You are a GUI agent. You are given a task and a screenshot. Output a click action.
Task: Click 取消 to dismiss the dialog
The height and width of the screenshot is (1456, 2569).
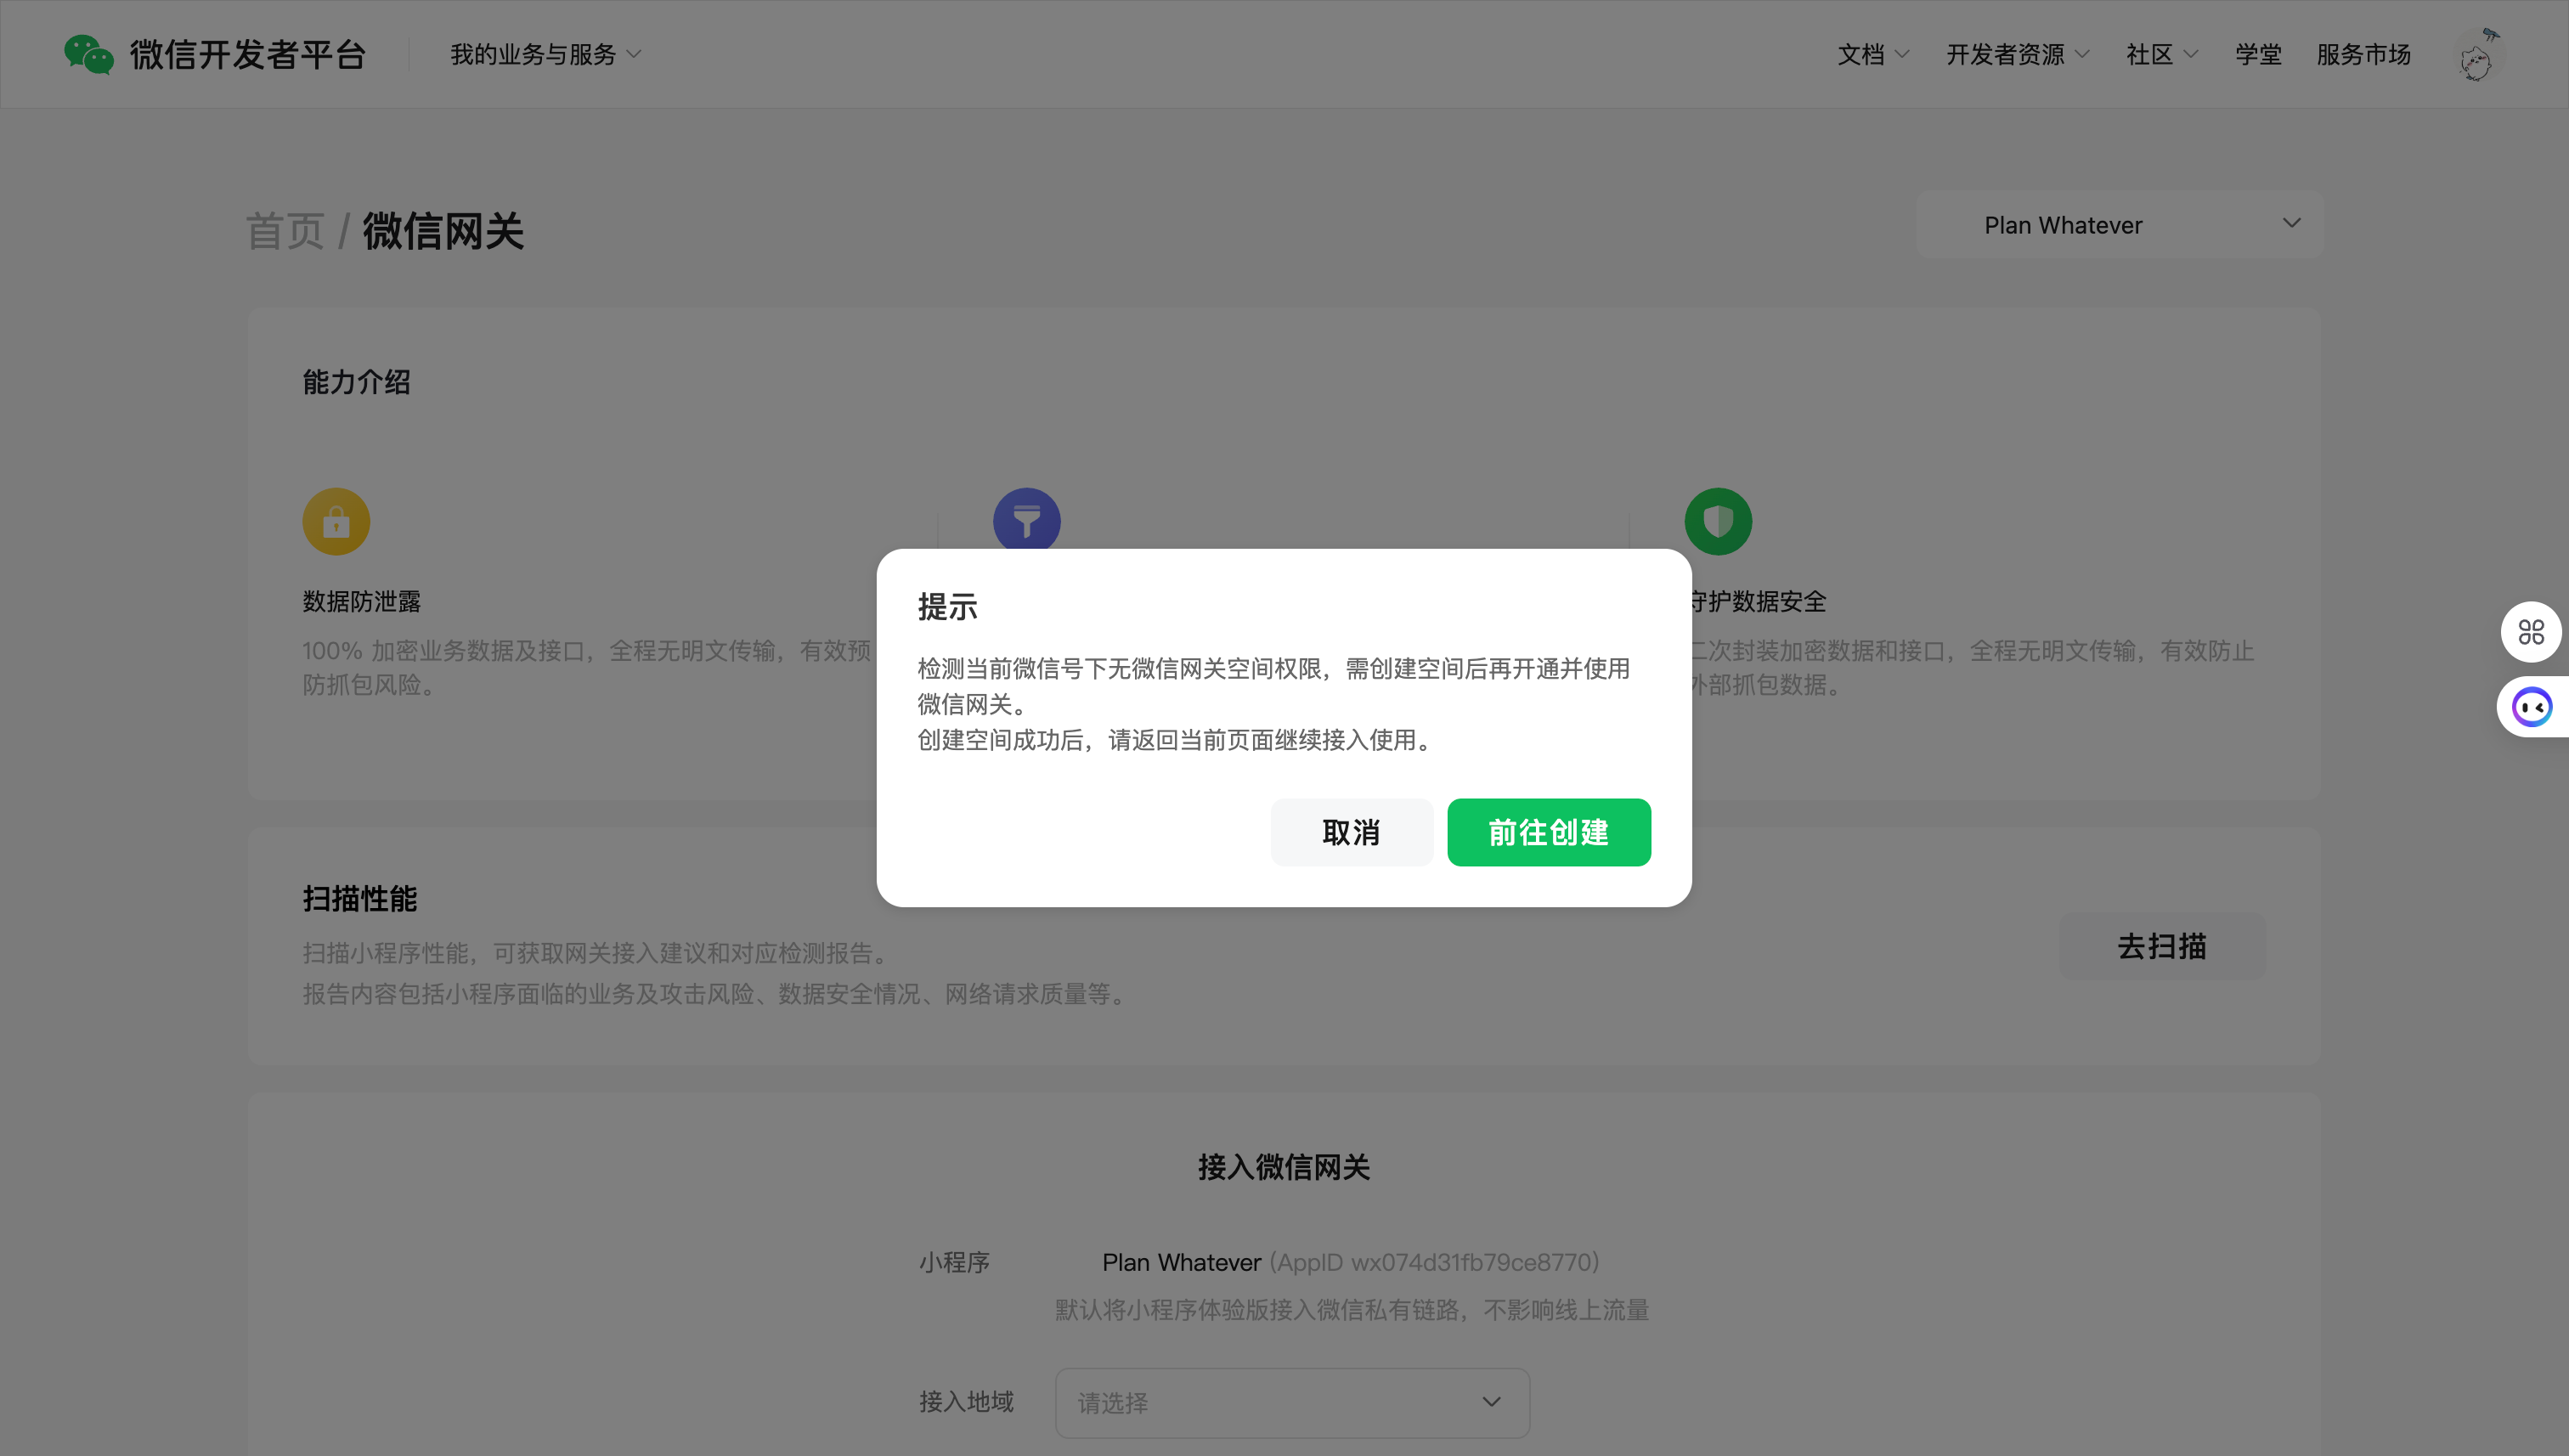(1351, 832)
